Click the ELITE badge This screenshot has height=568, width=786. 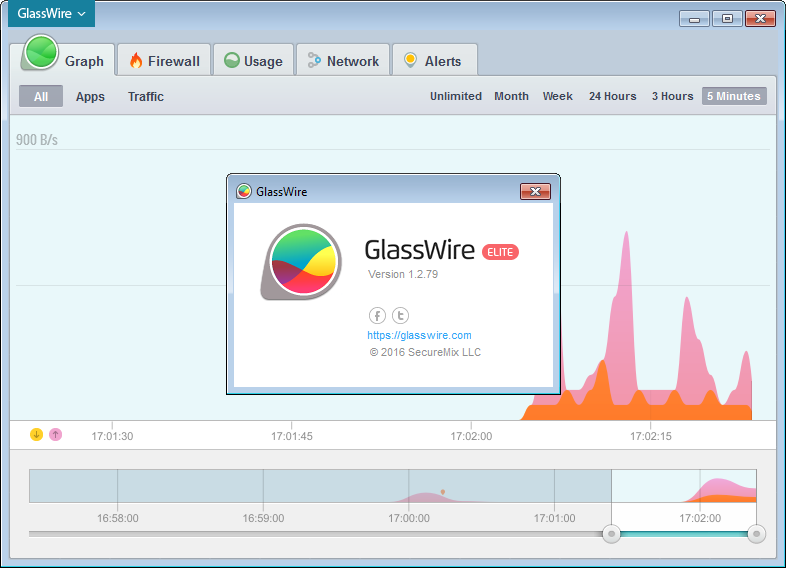500,252
